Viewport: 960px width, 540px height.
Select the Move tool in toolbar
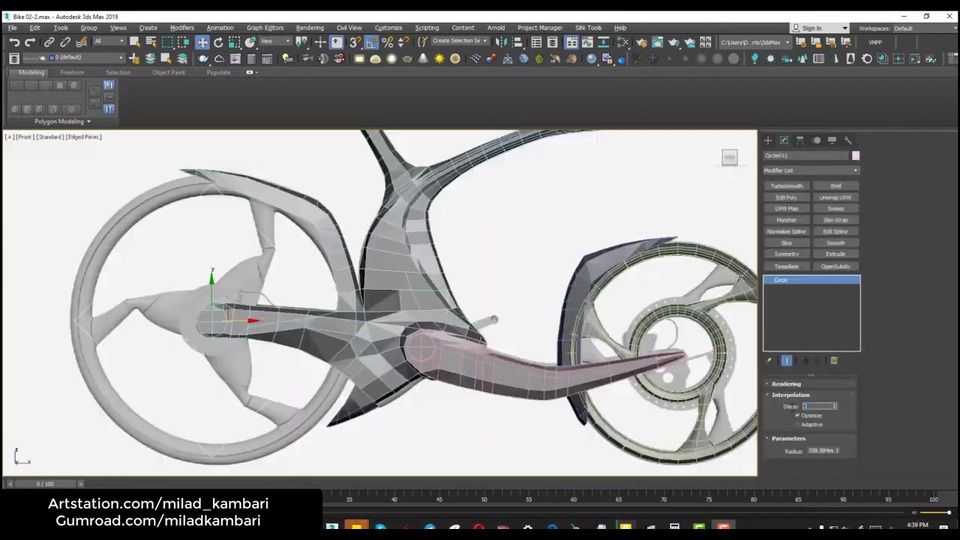tap(202, 42)
